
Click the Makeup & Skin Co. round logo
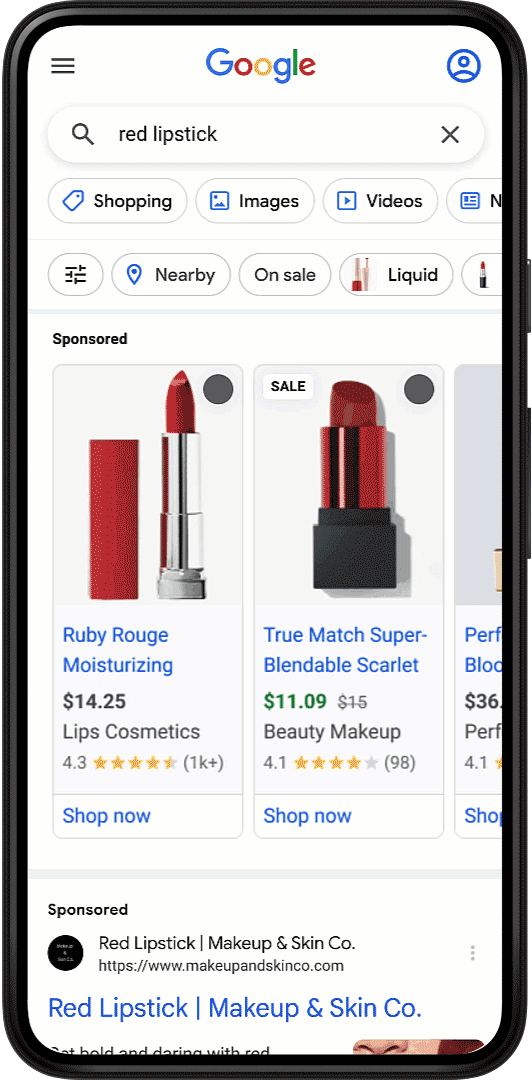(x=65, y=953)
